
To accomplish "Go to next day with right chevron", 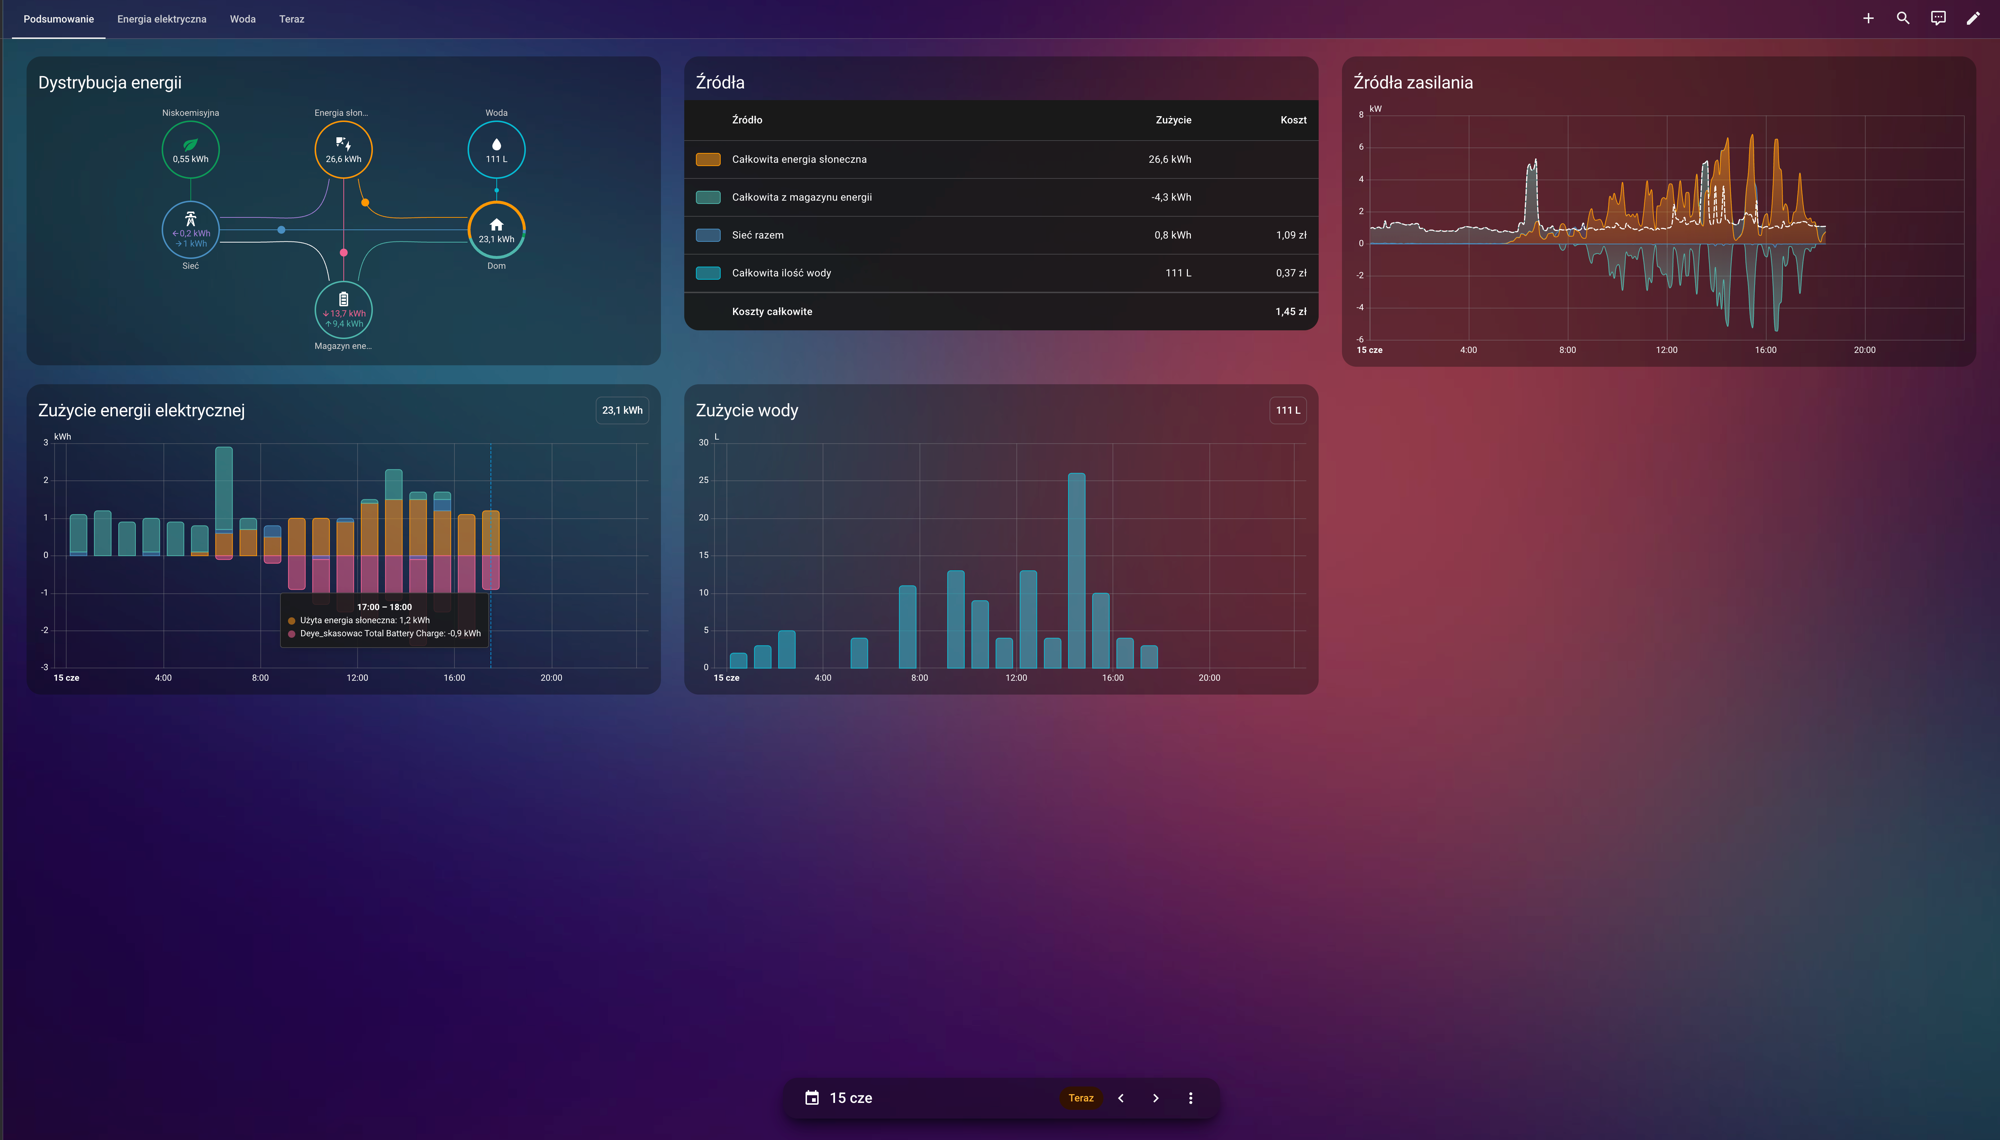I will coord(1156,1098).
